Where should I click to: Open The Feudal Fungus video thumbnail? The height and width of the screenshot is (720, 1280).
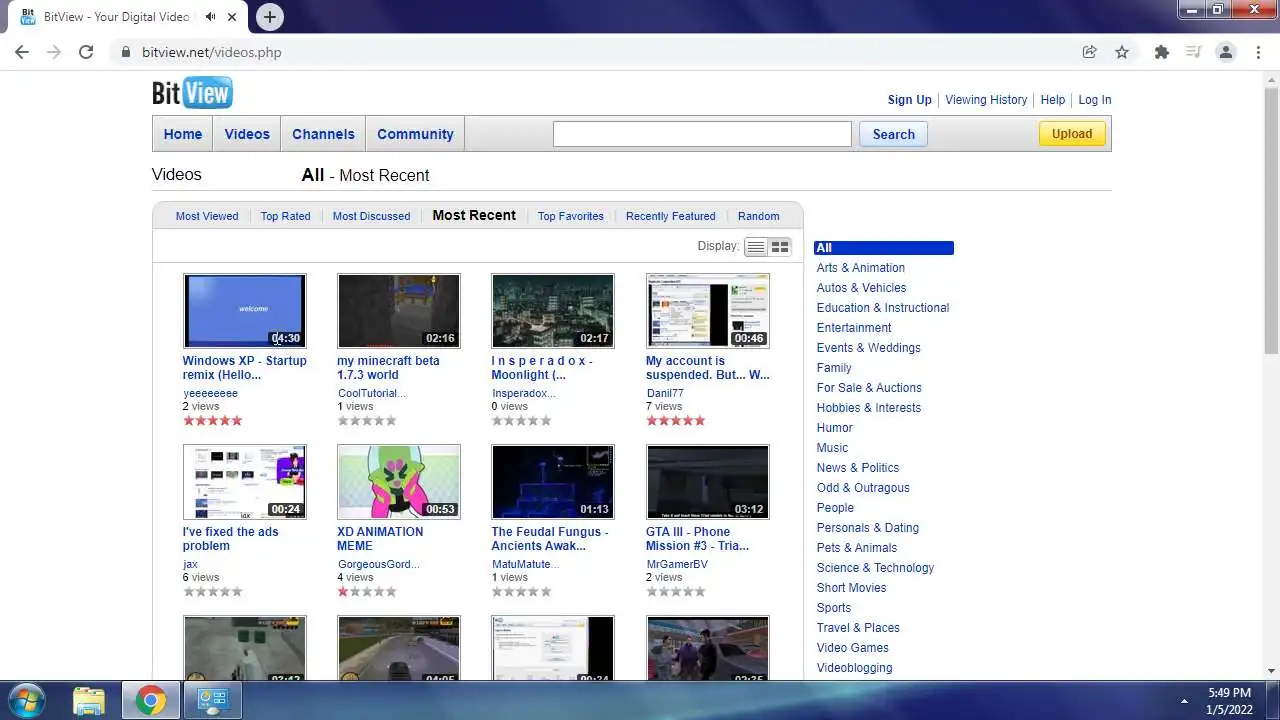coord(553,482)
